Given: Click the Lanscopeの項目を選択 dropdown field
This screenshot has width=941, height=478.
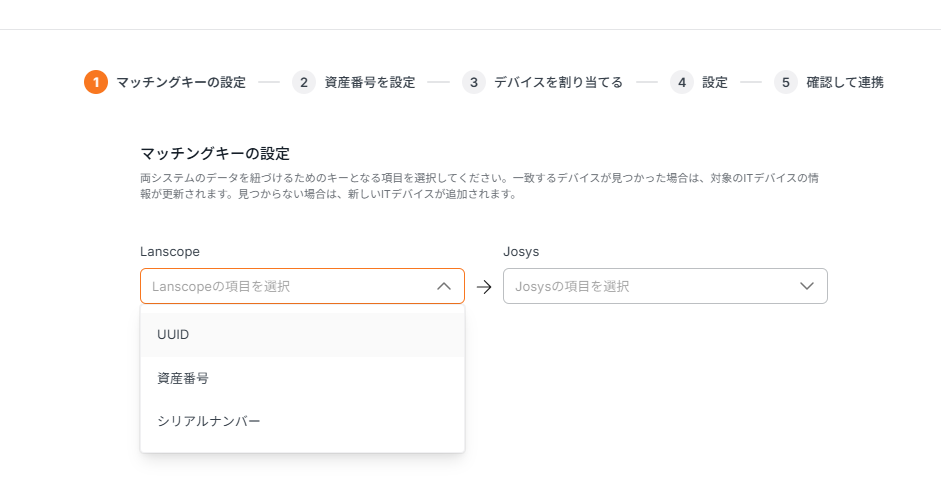Looking at the screenshot, I should tap(290, 286).
